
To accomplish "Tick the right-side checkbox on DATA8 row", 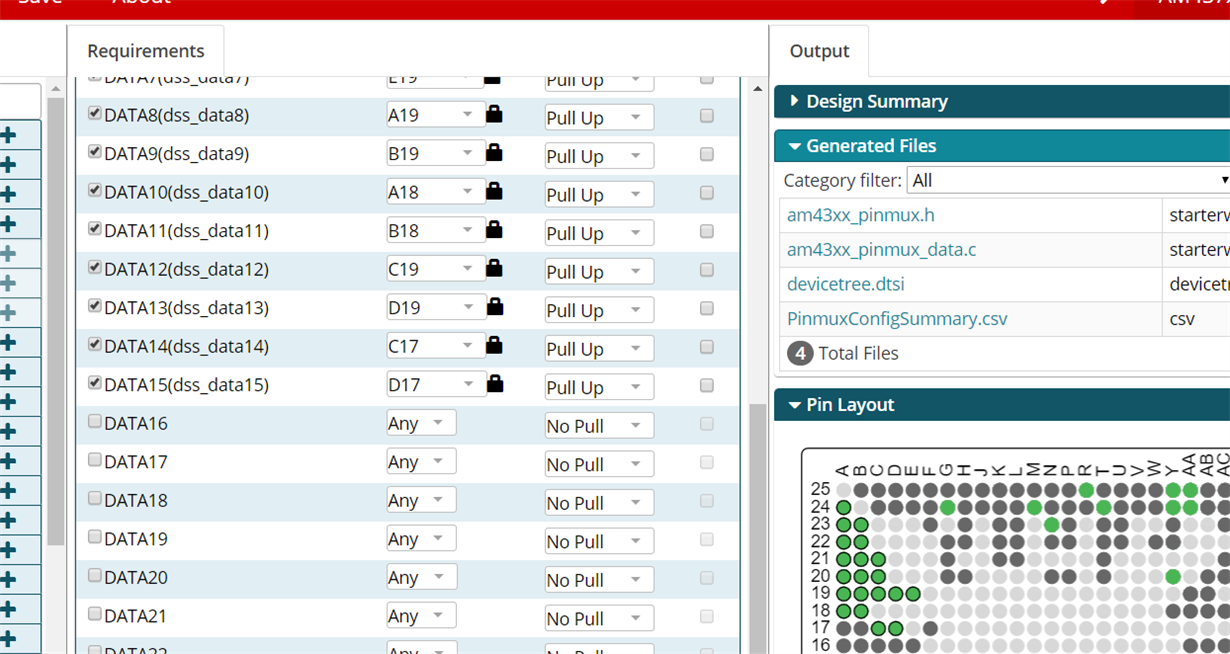I will click(707, 116).
